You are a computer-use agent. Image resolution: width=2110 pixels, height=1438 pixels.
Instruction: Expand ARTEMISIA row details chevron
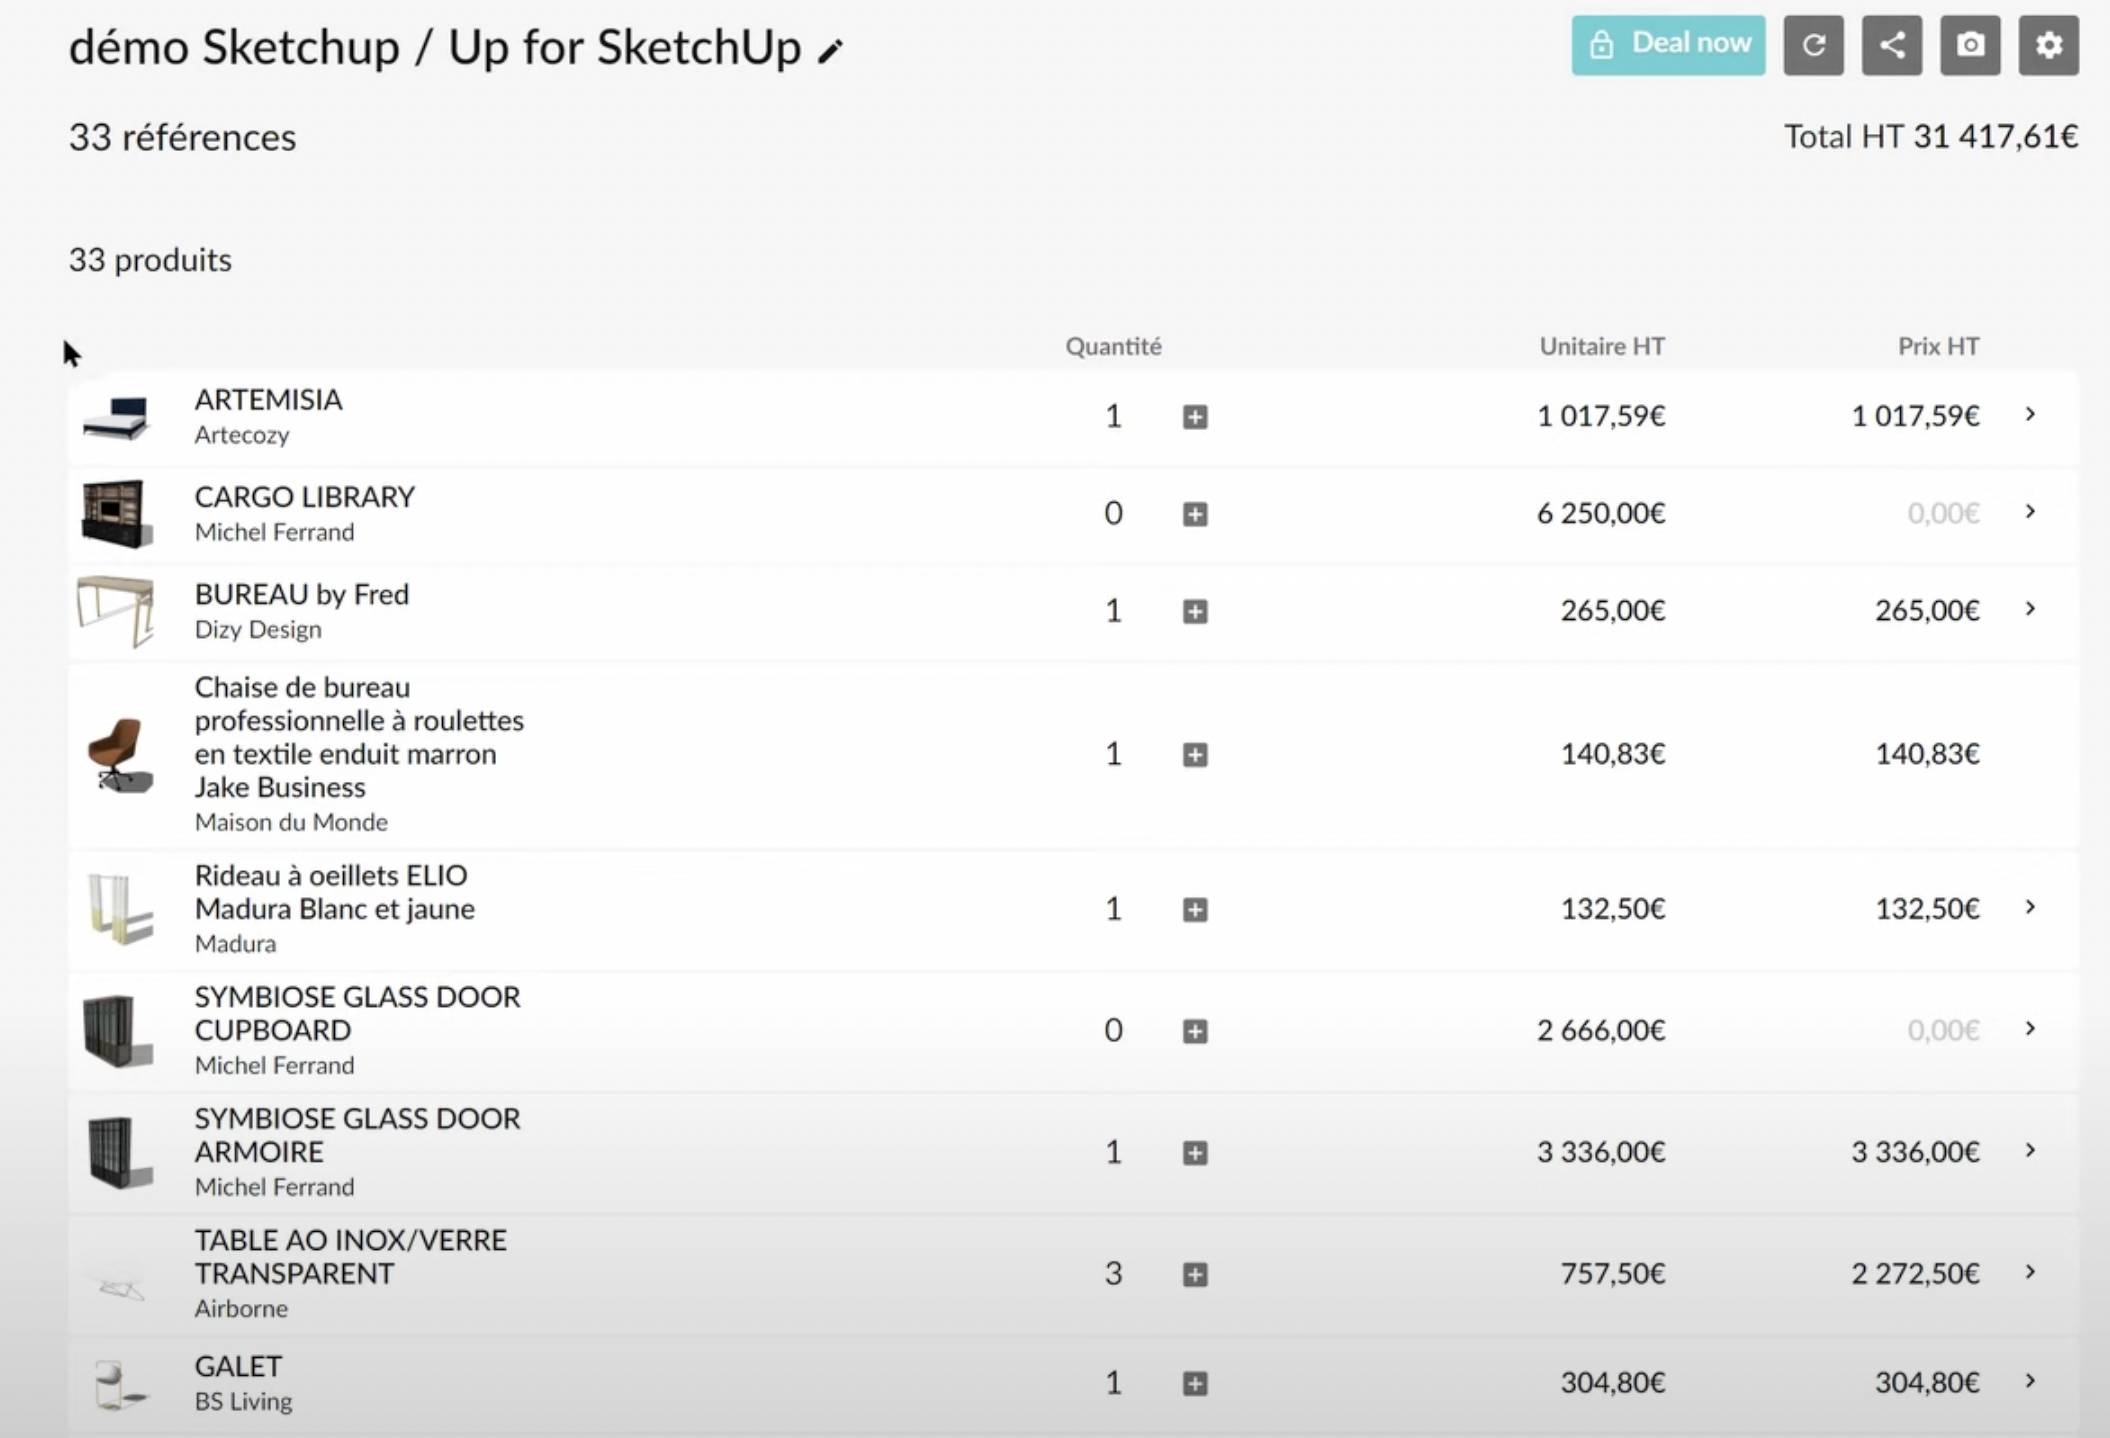(x=2030, y=414)
